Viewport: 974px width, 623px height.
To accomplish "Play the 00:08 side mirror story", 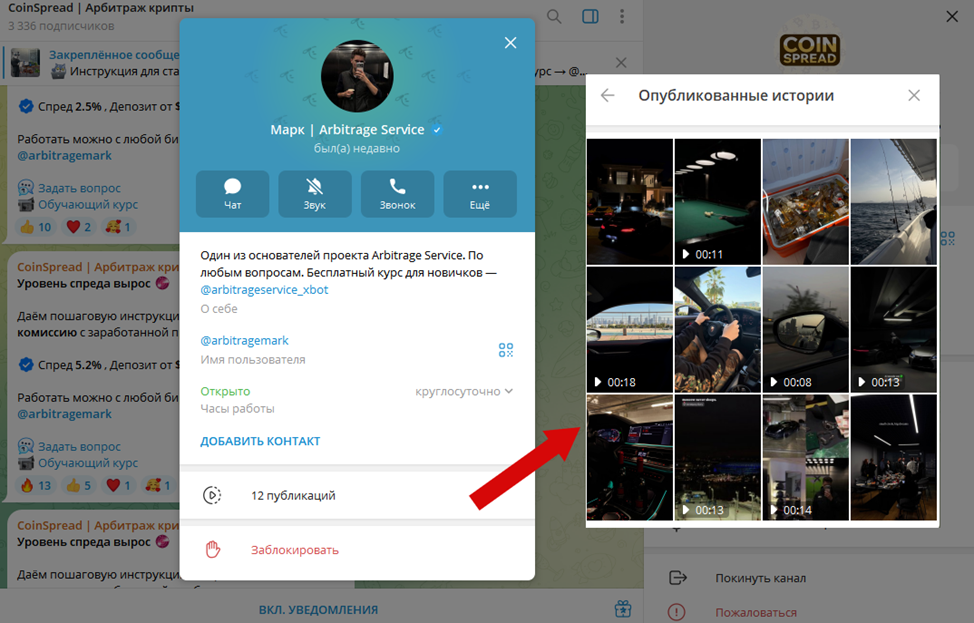I will click(806, 330).
